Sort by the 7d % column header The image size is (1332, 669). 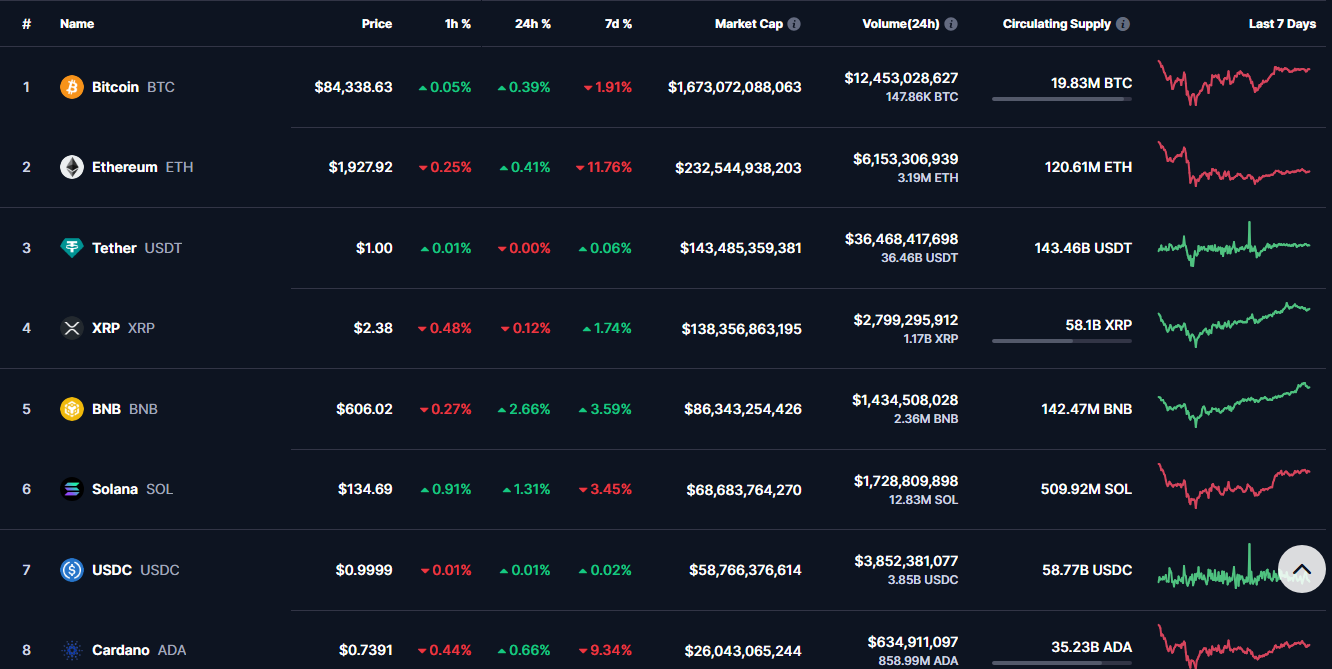coord(618,24)
